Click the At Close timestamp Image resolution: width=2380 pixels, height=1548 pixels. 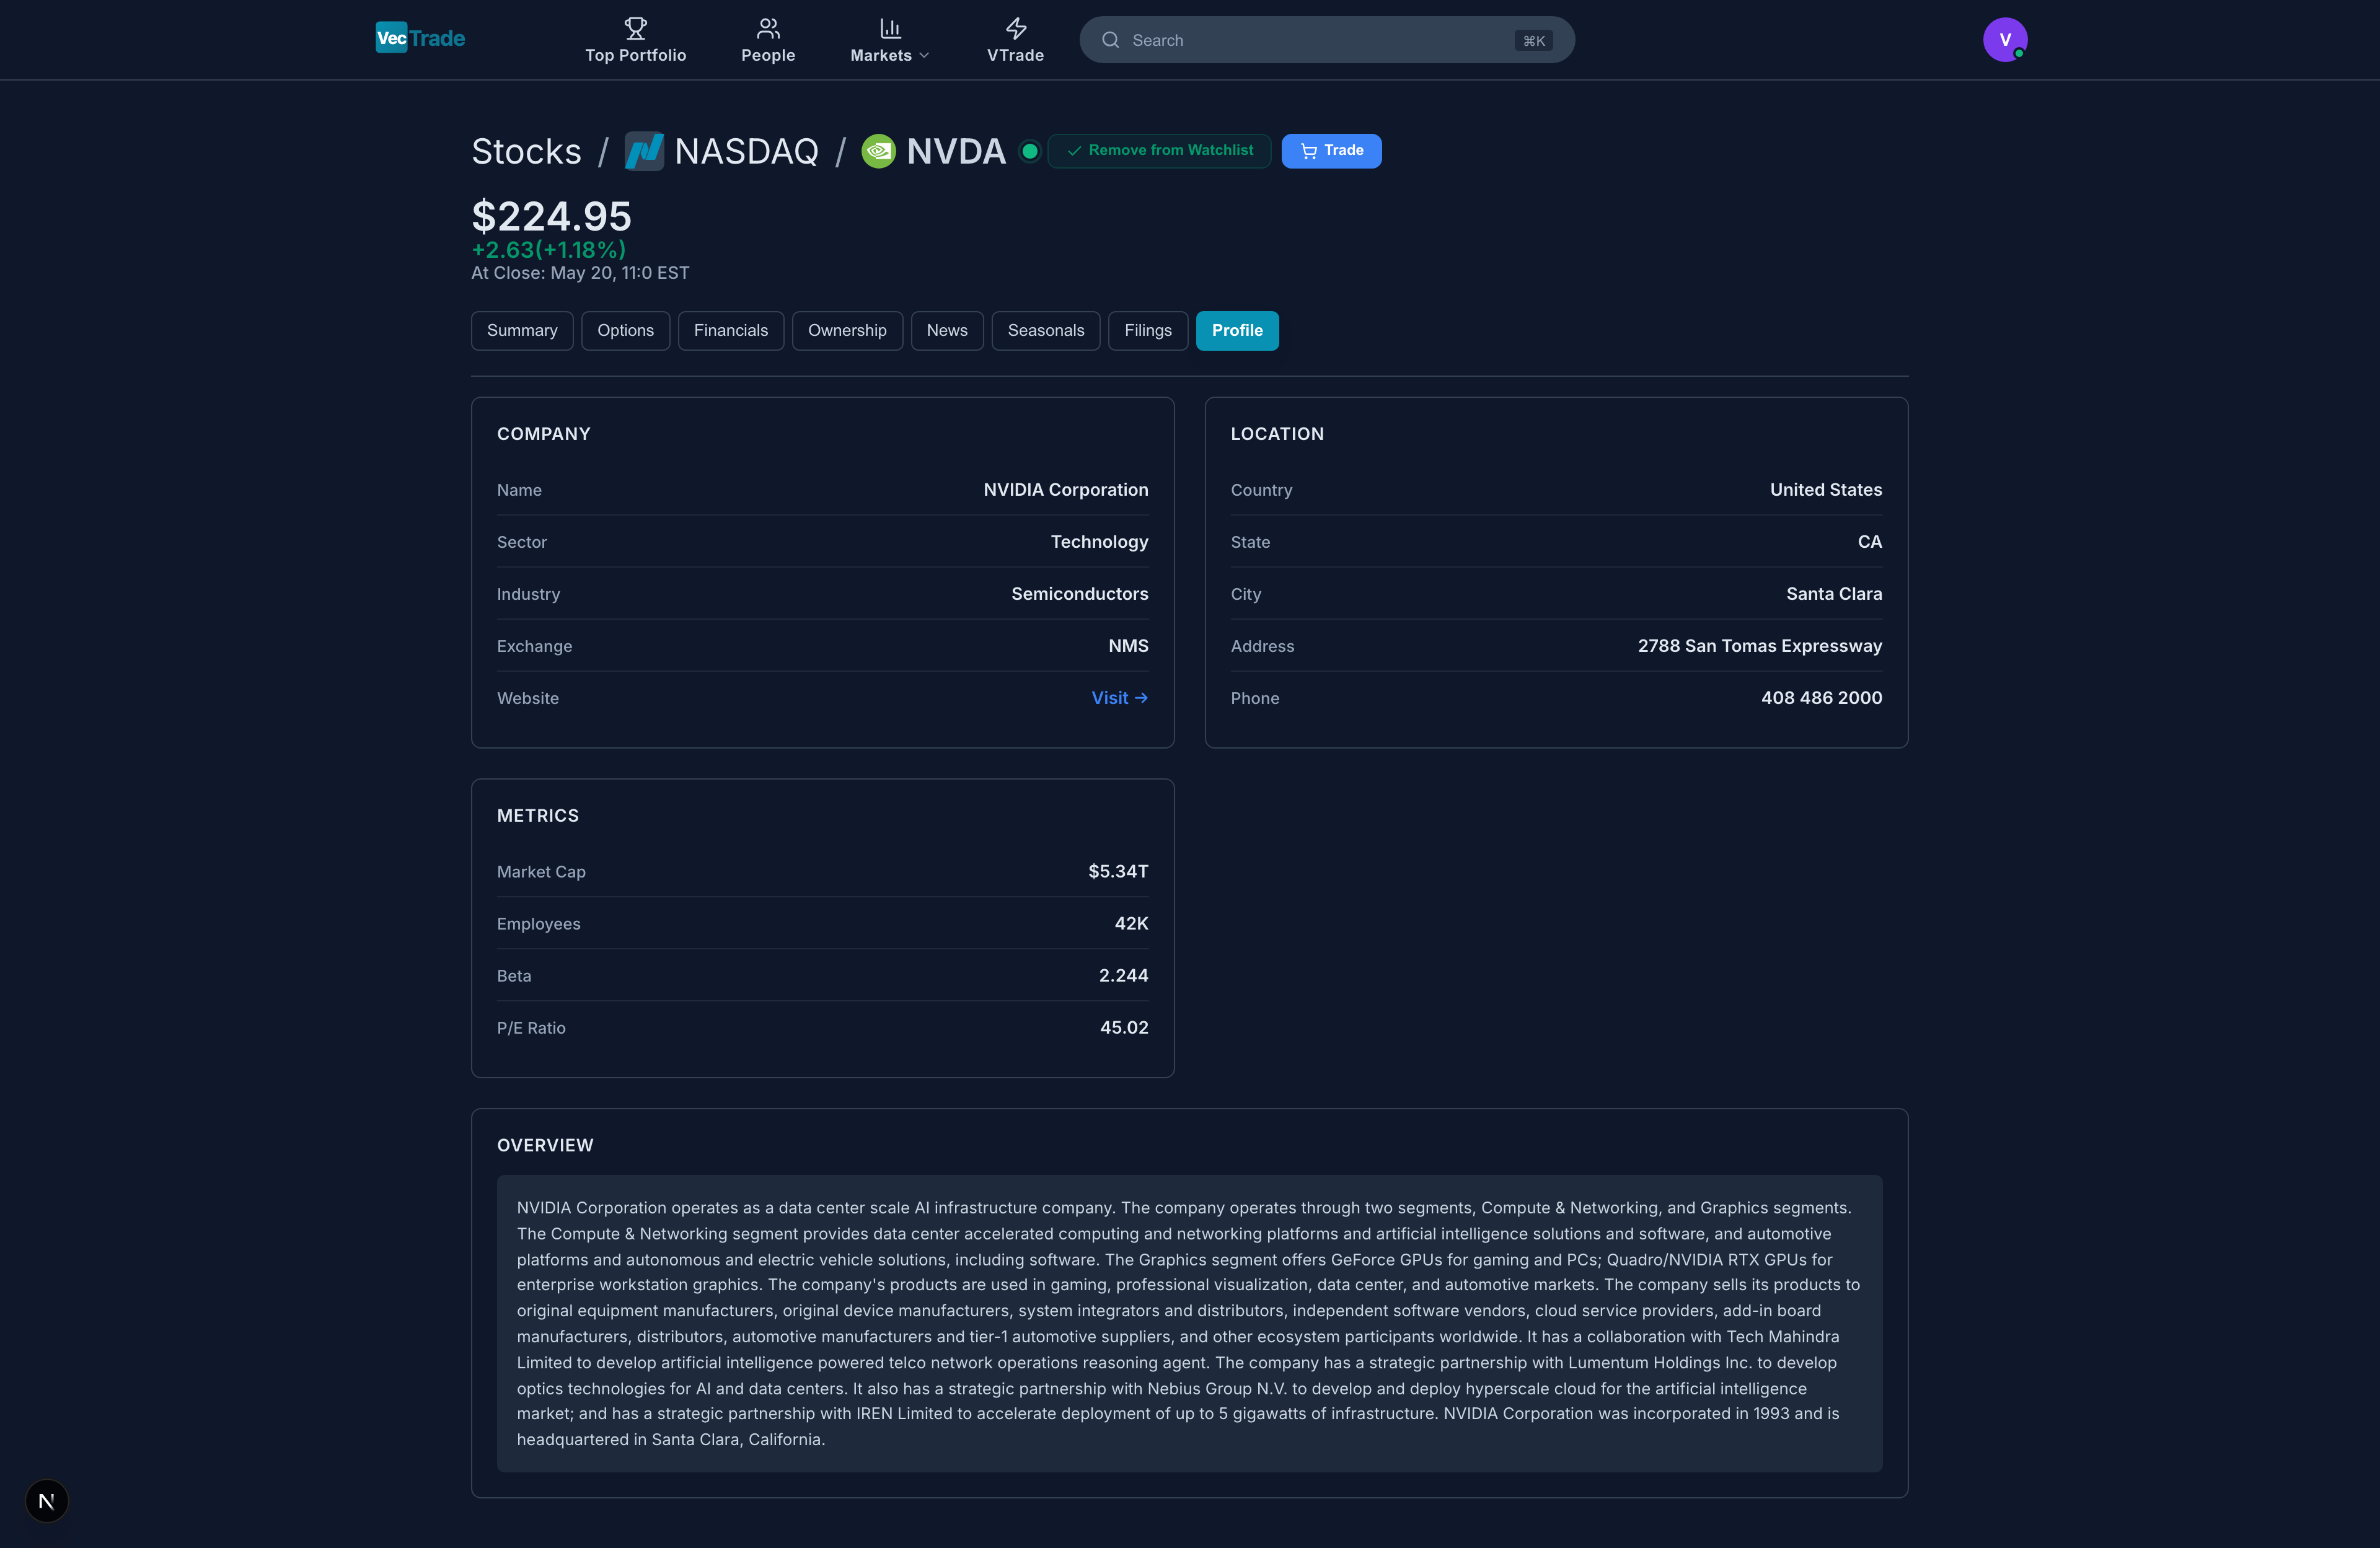click(580, 273)
